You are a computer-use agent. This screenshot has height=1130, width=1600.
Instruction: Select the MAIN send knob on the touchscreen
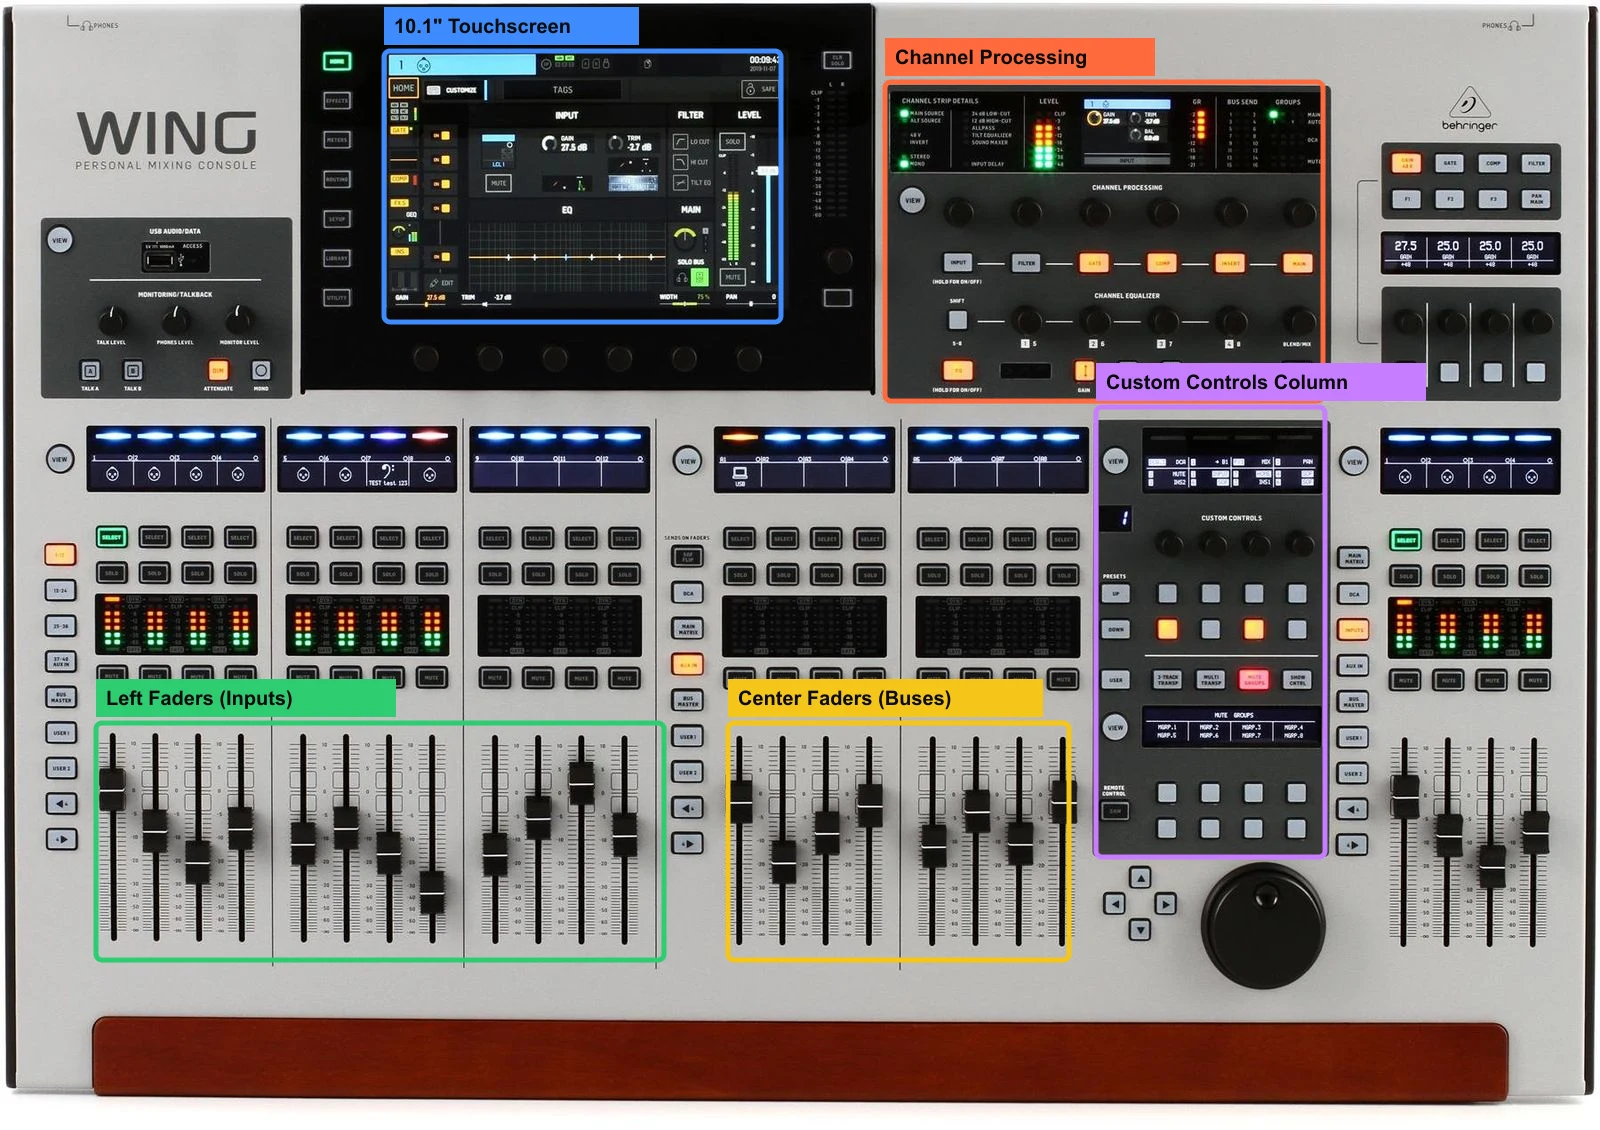coord(685,237)
